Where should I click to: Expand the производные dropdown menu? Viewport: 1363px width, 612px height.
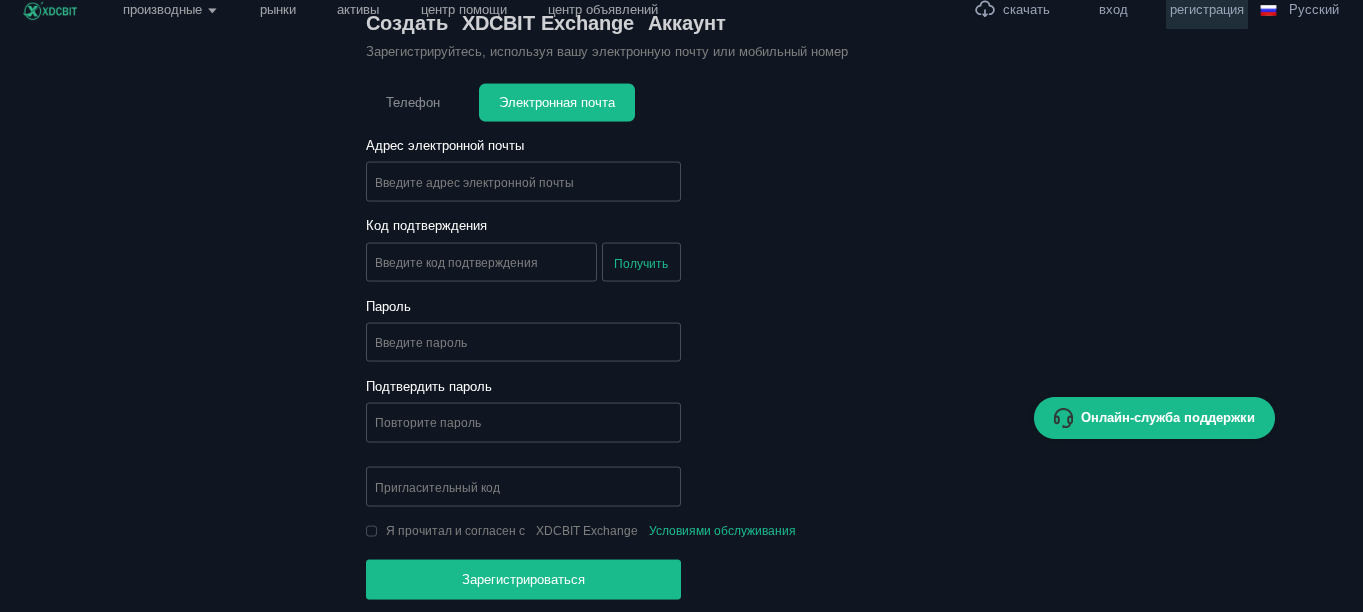[169, 10]
